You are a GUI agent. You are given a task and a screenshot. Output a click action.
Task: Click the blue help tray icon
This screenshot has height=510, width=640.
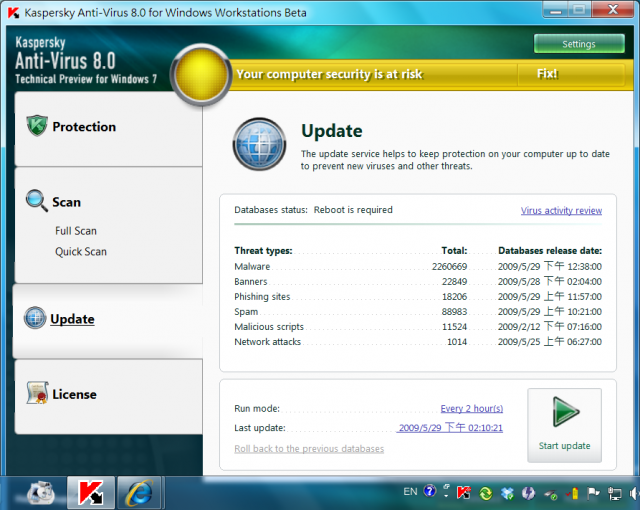click(430, 491)
